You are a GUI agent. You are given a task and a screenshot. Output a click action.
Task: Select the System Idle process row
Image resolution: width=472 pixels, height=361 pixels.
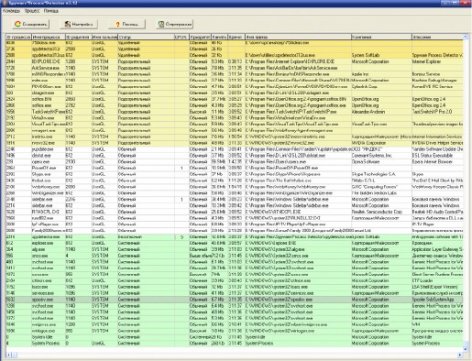[x=234, y=337]
